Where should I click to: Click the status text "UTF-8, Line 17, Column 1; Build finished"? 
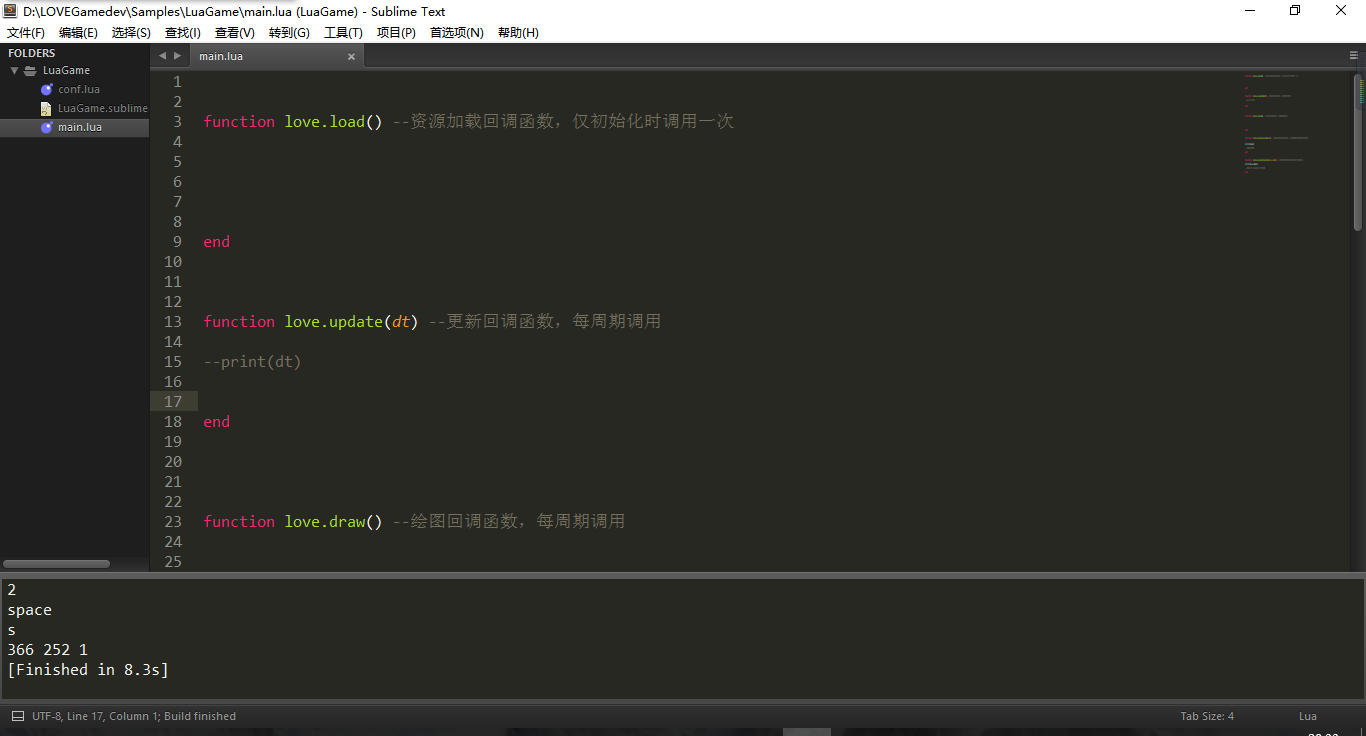pos(134,716)
